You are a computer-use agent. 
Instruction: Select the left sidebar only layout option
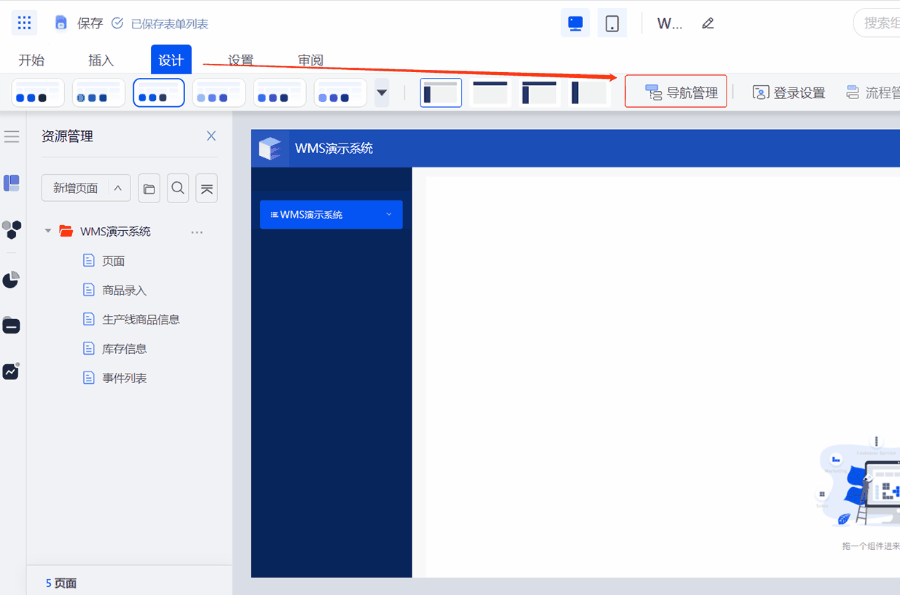(589, 93)
